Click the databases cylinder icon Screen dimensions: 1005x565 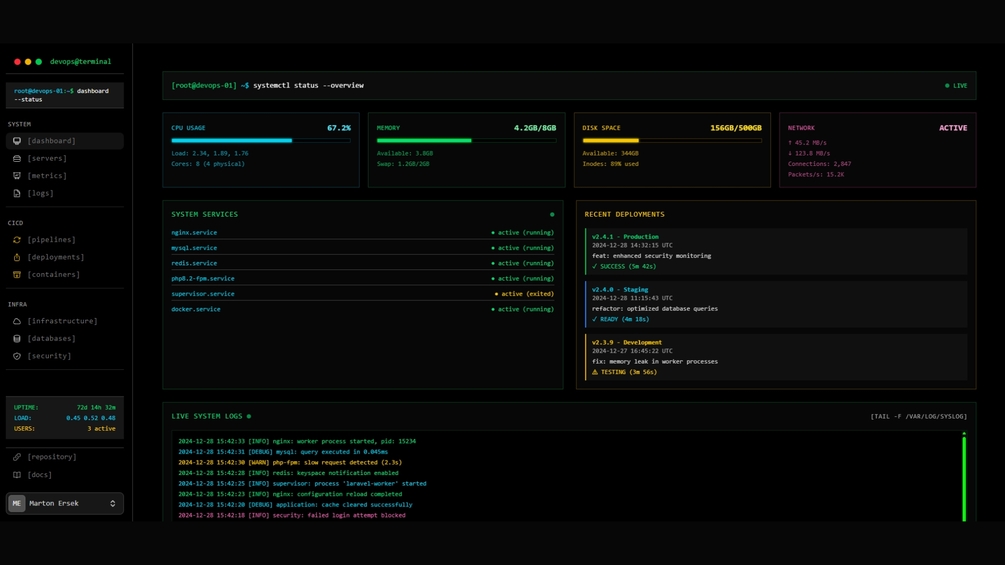(x=17, y=338)
